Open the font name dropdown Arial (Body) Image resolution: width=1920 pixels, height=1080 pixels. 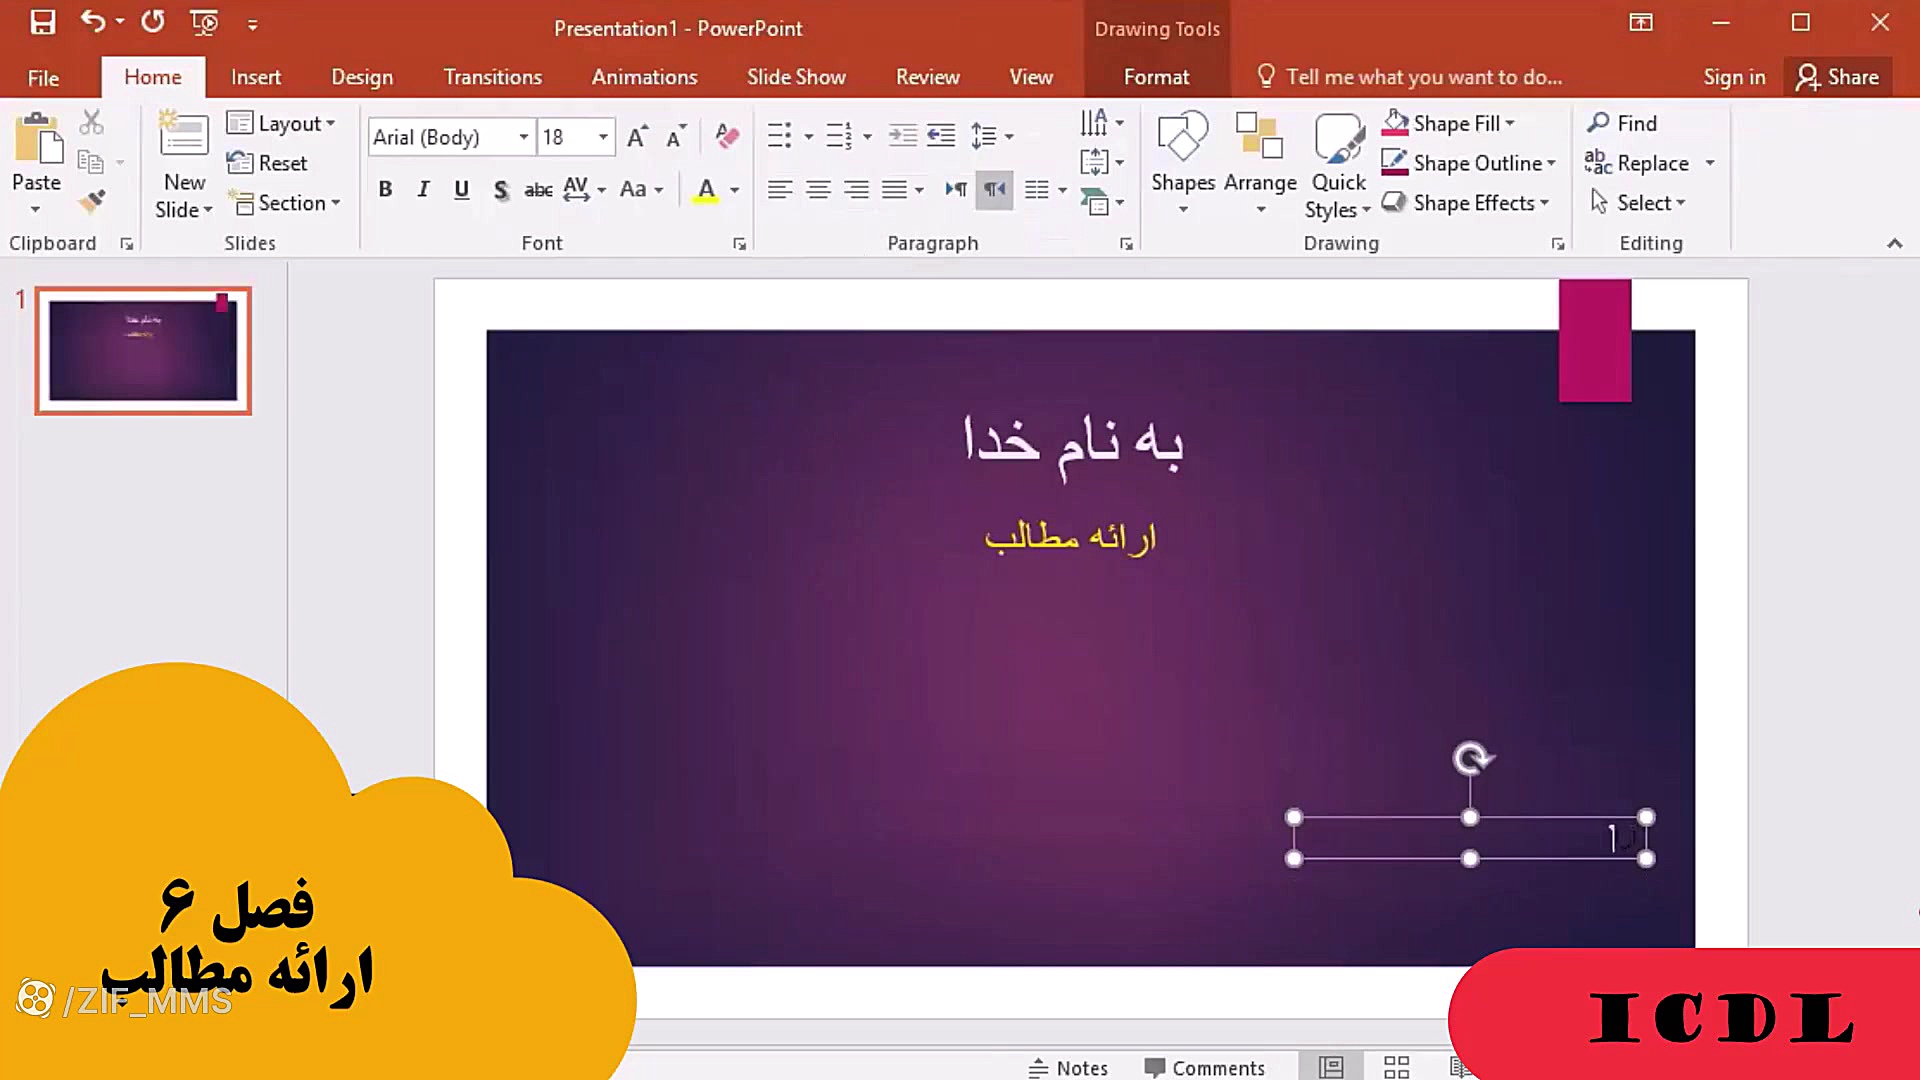[x=523, y=137]
